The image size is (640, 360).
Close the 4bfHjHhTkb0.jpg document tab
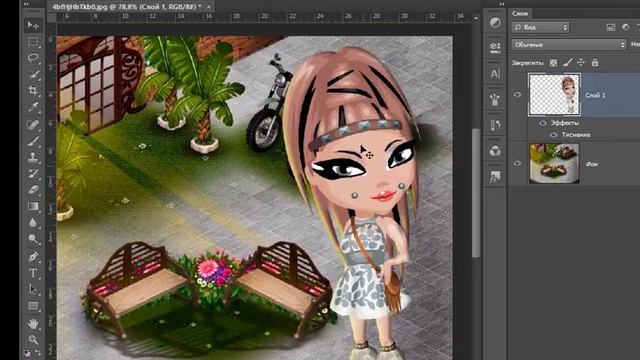pos(209,7)
